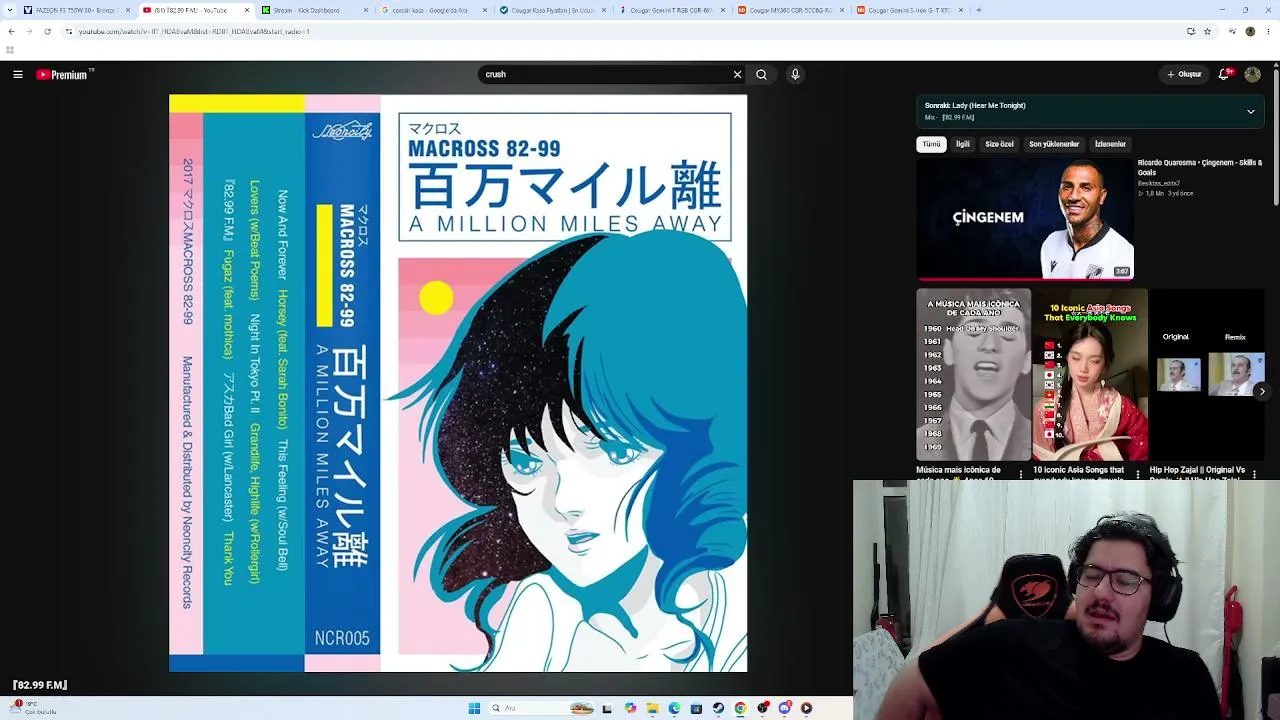Click the video player album artwork
1280x720 pixels.
tap(458, 383)
